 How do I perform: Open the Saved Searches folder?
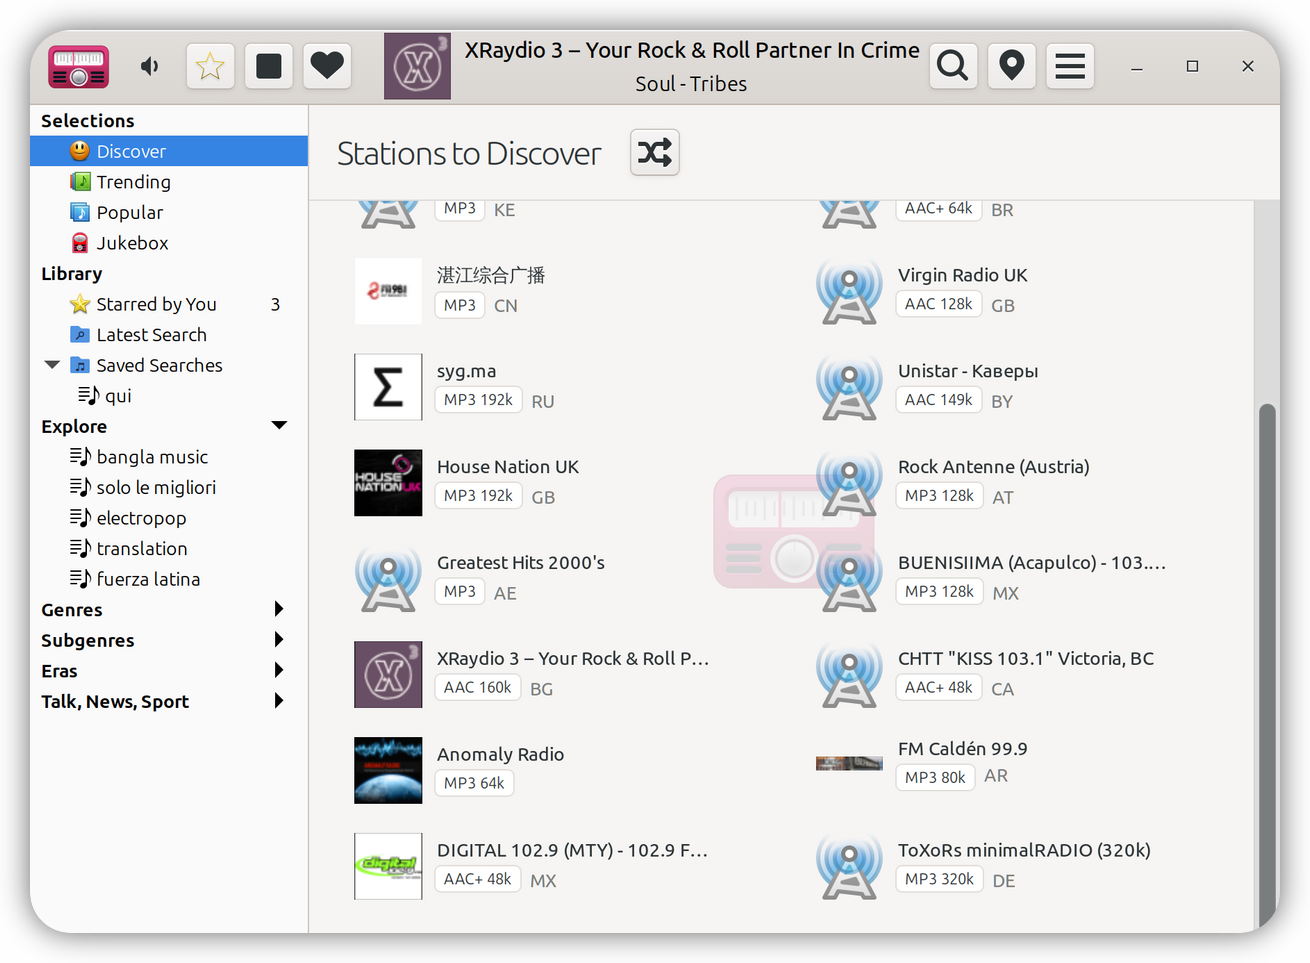pyautogui.click(x=159, y=365)
